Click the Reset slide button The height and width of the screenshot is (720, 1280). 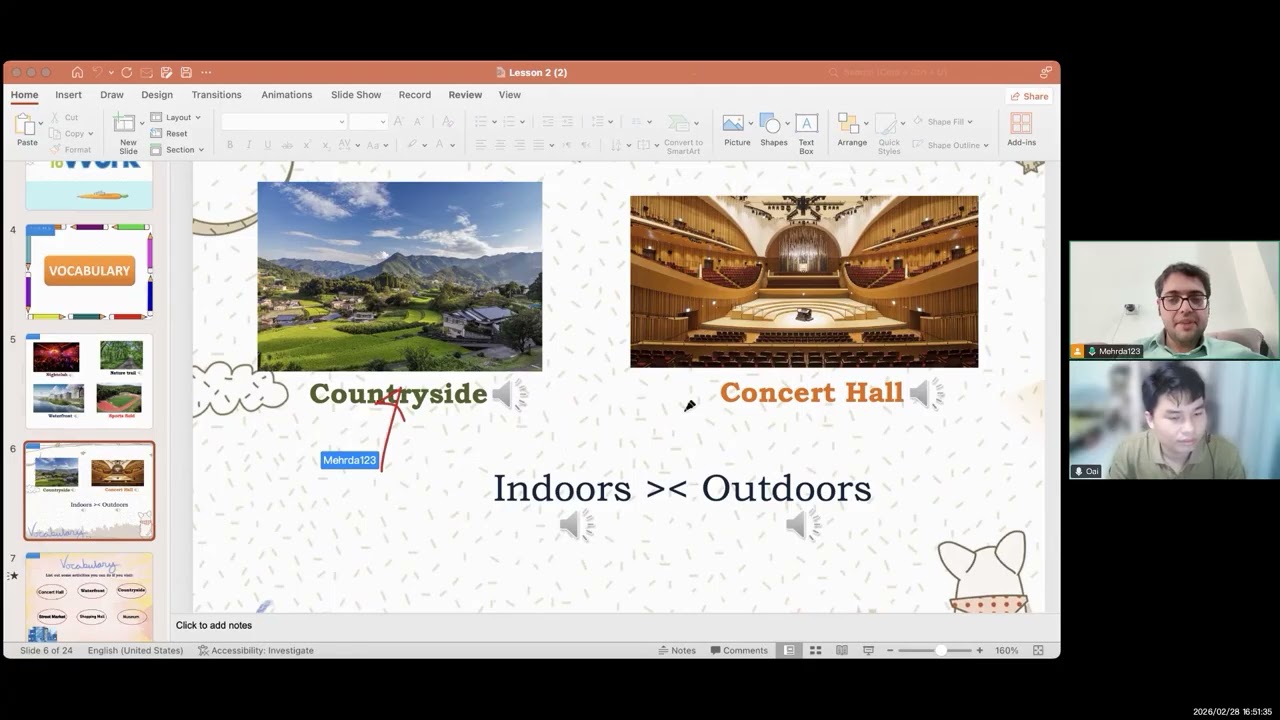[170, 133]
